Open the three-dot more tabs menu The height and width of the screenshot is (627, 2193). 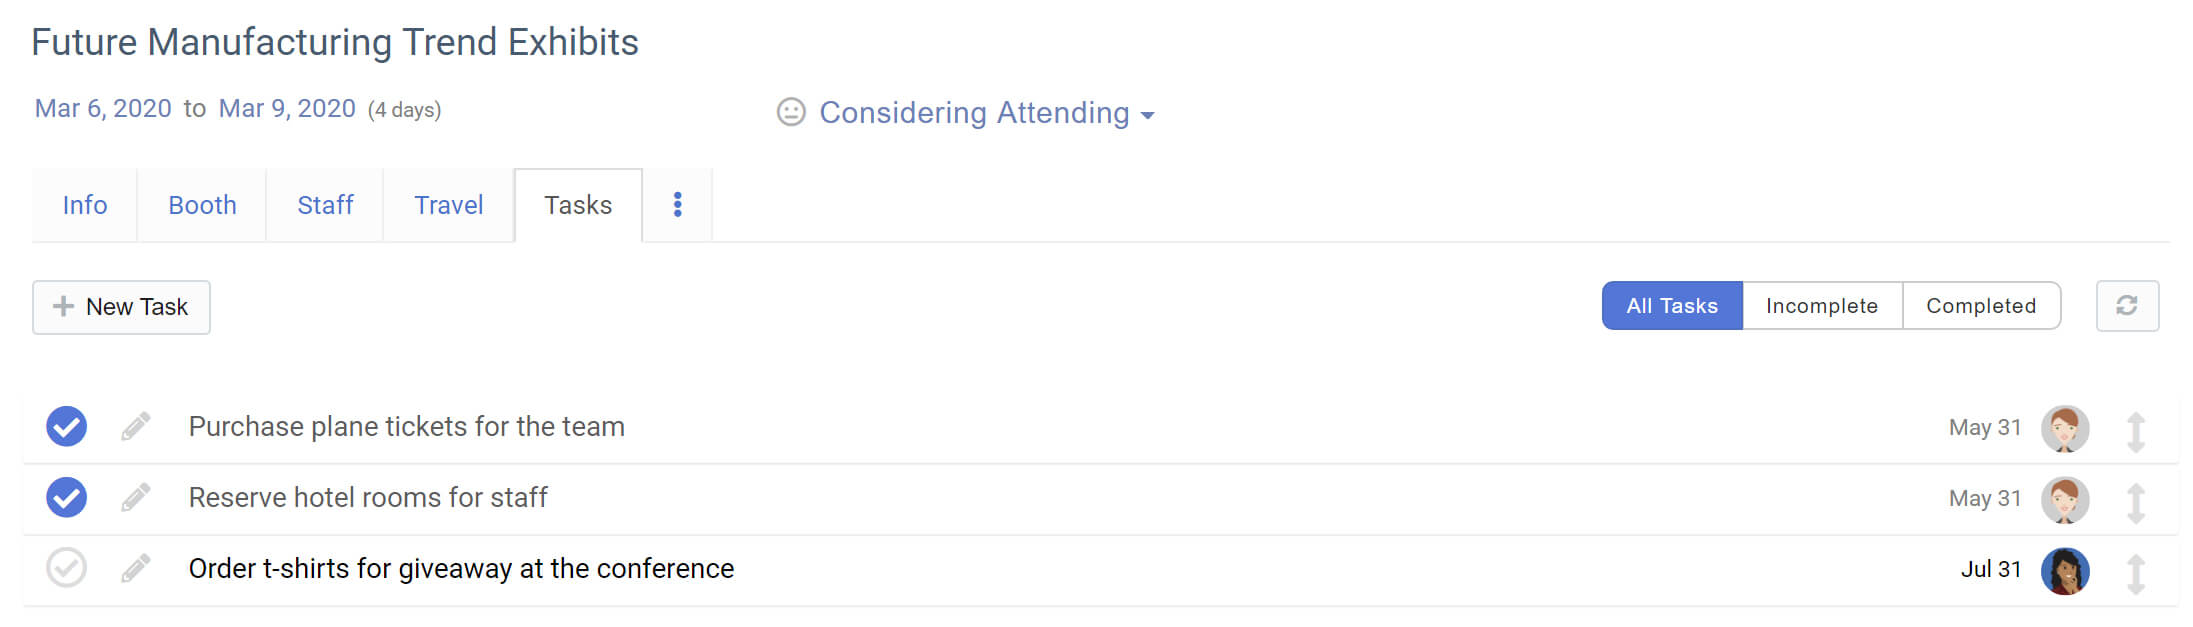pos(677,205)
